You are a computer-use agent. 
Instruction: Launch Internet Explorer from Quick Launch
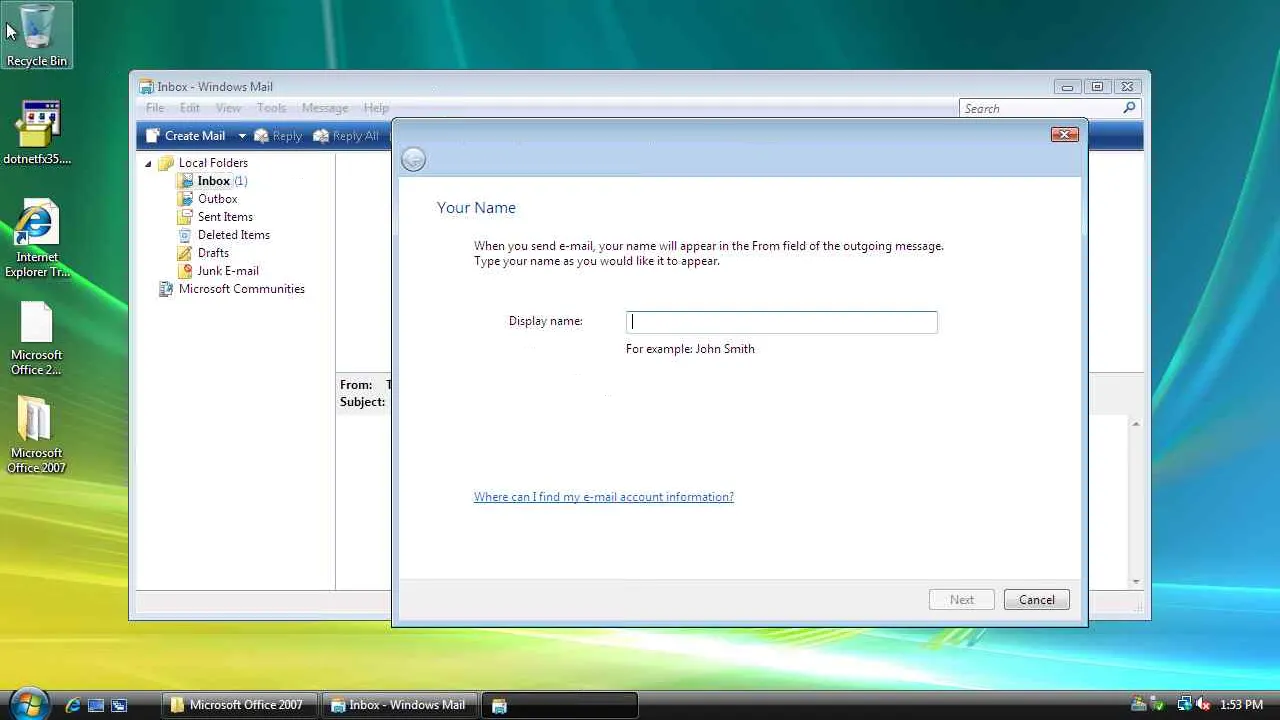pyautogui.click(x=73, y=705)
